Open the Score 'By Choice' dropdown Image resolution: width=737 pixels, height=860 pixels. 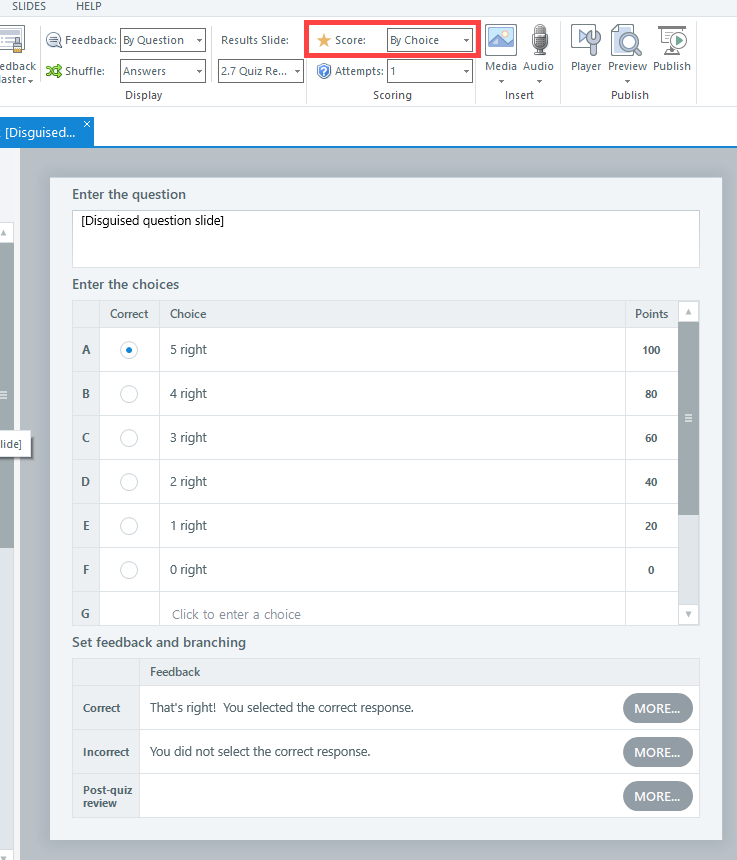tap(429, 40)
